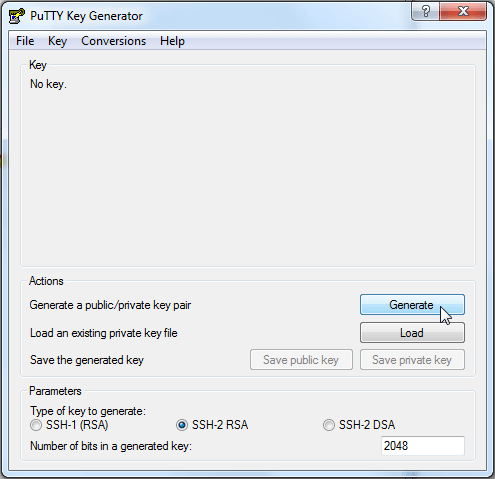Image resolution: width=495 pixels, height=479 pixels.
Task: Click the Save private key button
Action: 412,360
